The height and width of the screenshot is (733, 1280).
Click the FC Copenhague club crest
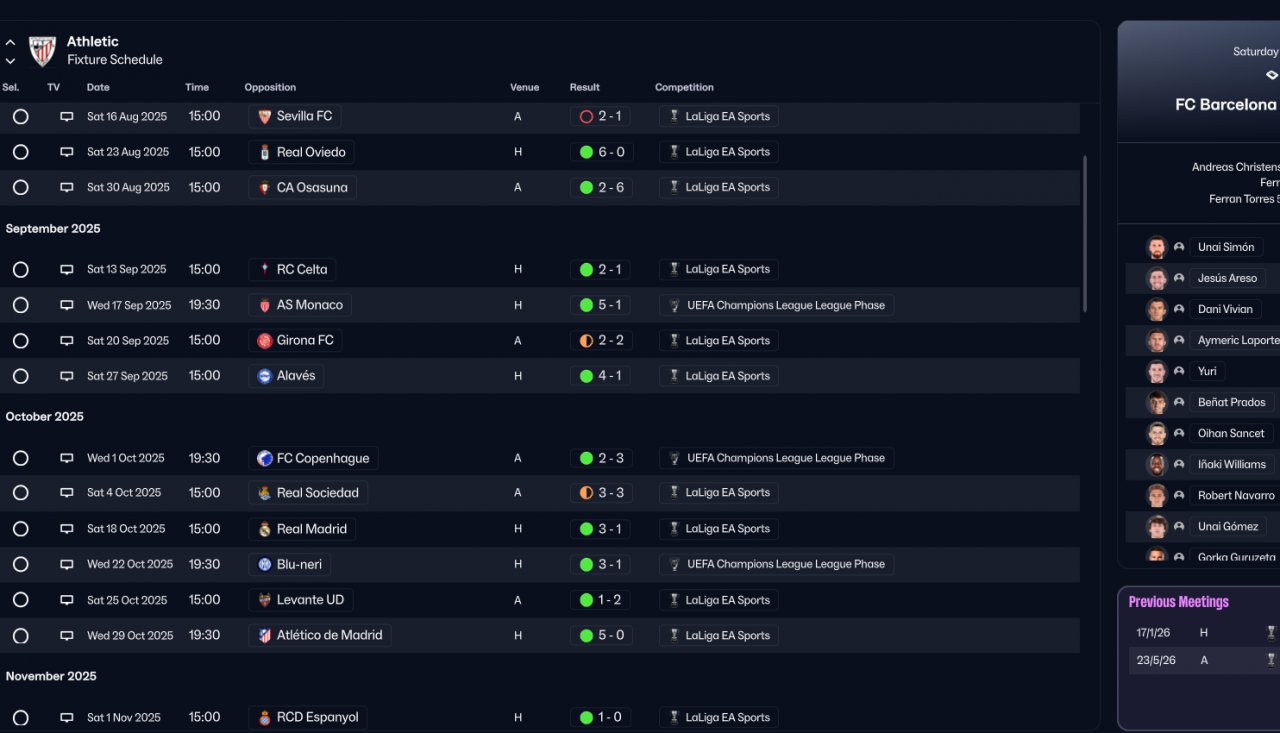[x=265, y=458]
